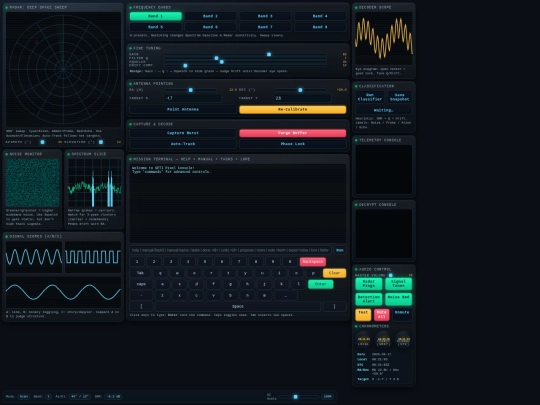Focus the Target X input field
The width and height of the screenshot is (540, 405).
[193, 98]
